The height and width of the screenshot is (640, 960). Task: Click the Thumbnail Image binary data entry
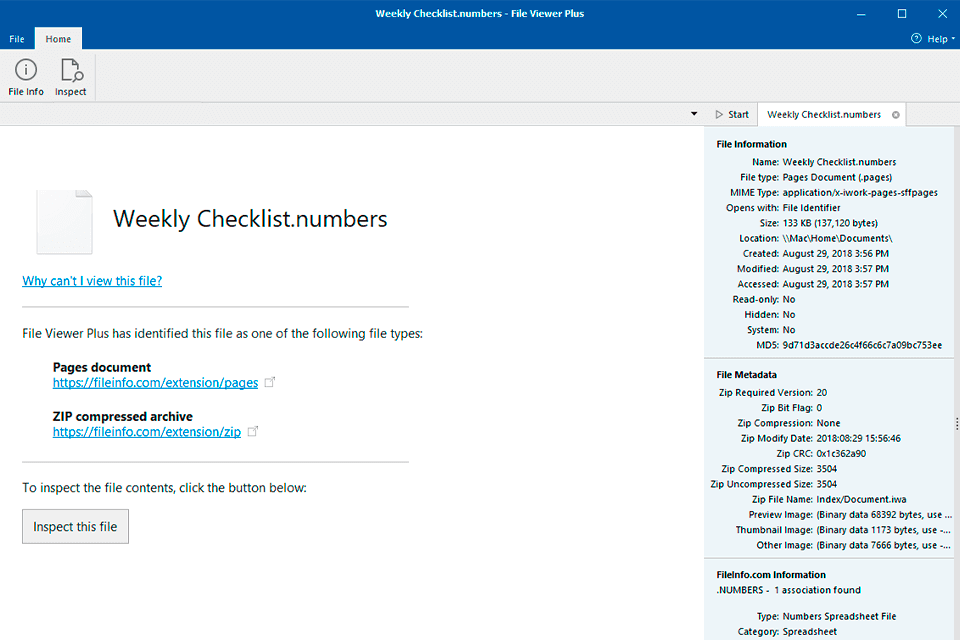pyautogui.click(x=883, y=530)
